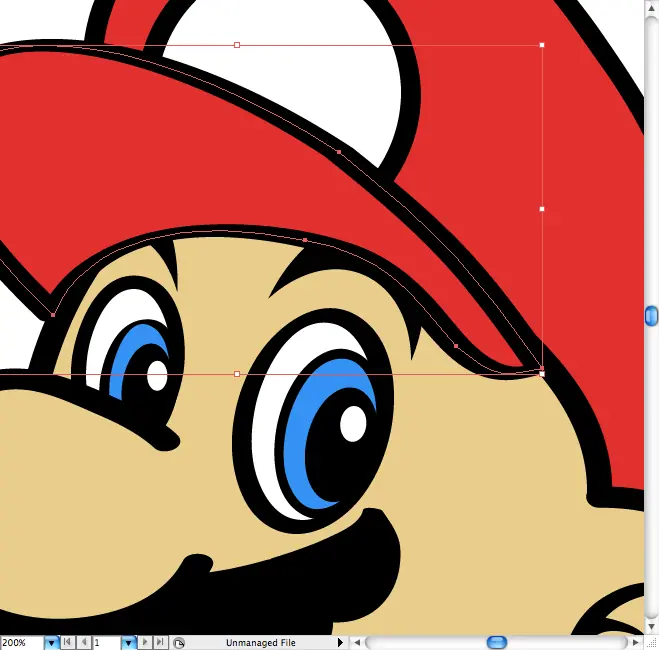The image size is (659, 650).
Task: Click the Version Cue status icon
Action: pyautogui.click(x=179, y=643)
